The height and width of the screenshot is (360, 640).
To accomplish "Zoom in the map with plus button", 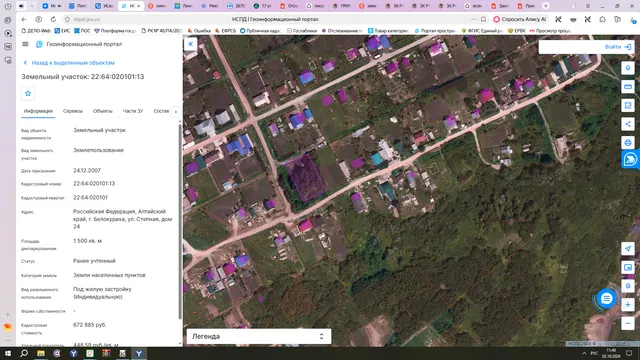I will tap(628, 305).
